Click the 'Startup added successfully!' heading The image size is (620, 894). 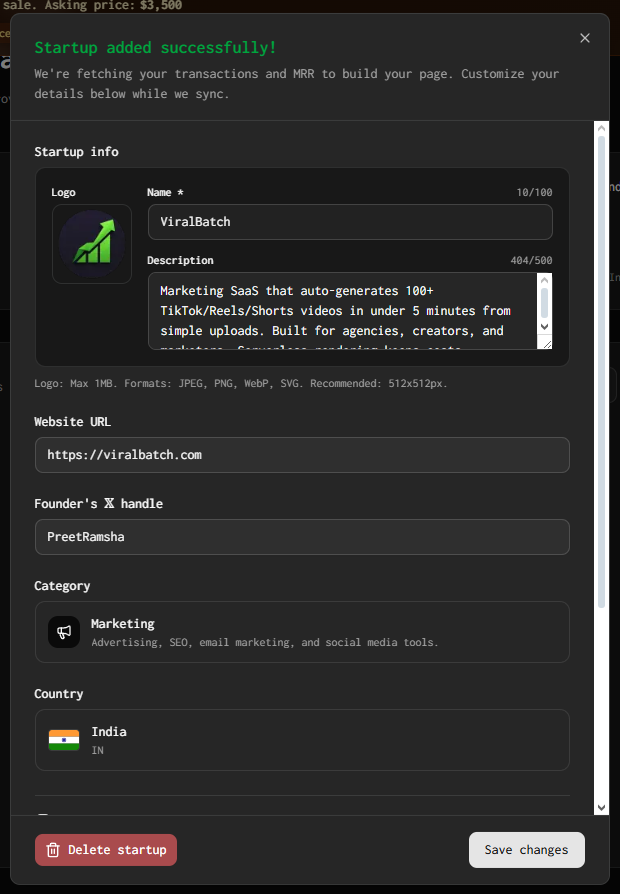[x=155, y=48]
